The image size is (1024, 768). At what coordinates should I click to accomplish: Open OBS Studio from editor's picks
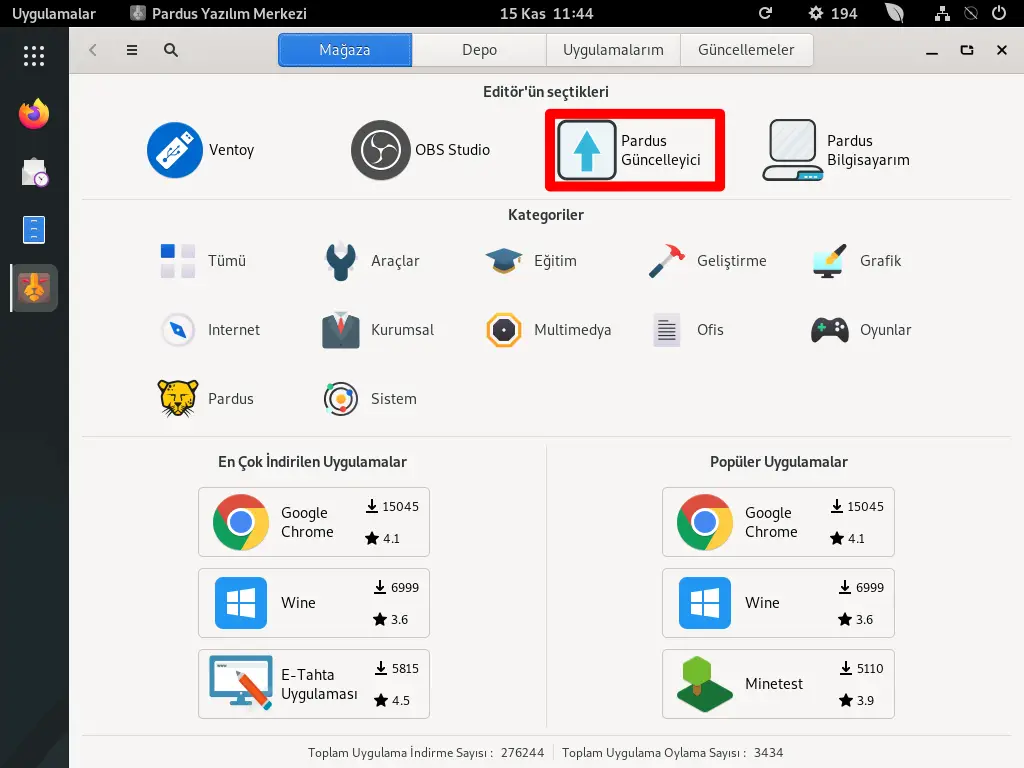click(x=421, y=150)
